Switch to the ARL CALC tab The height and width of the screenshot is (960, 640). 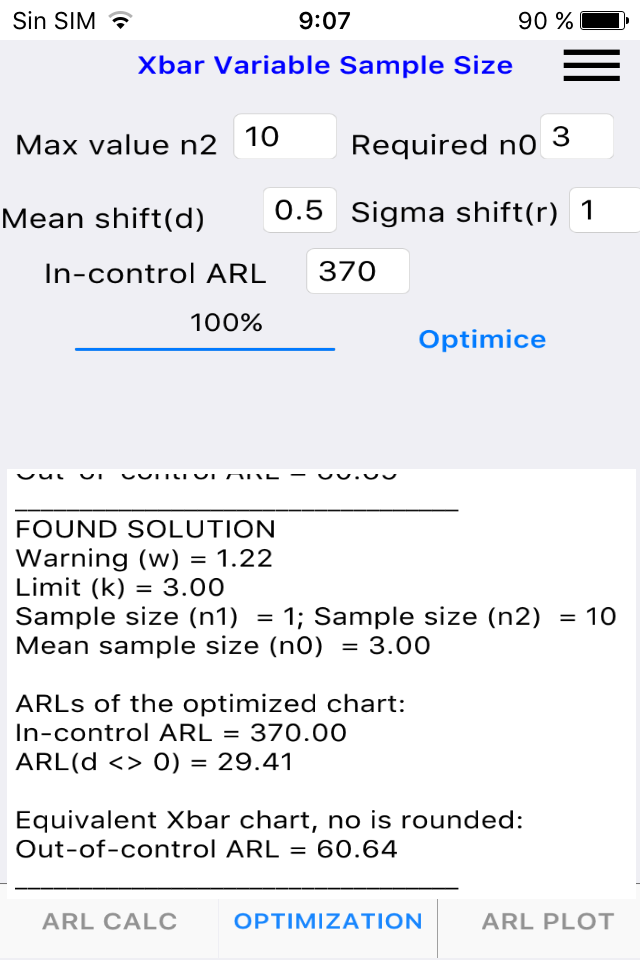tap(110, 921)
